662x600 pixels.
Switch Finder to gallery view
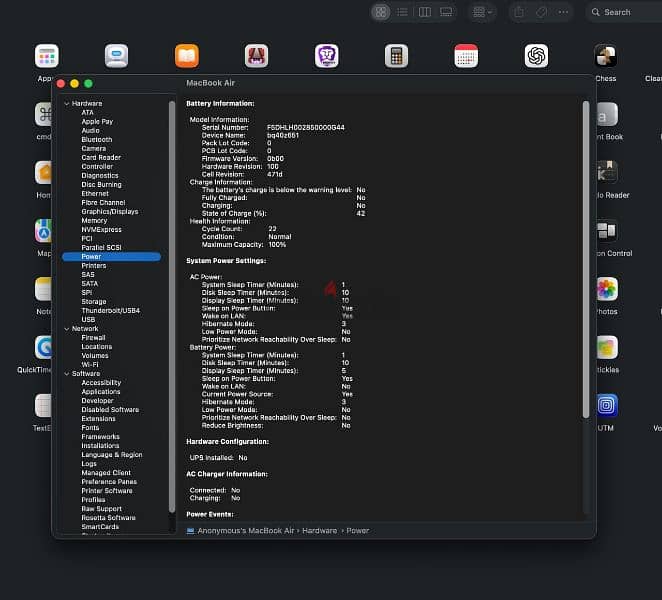pos(446,12)
